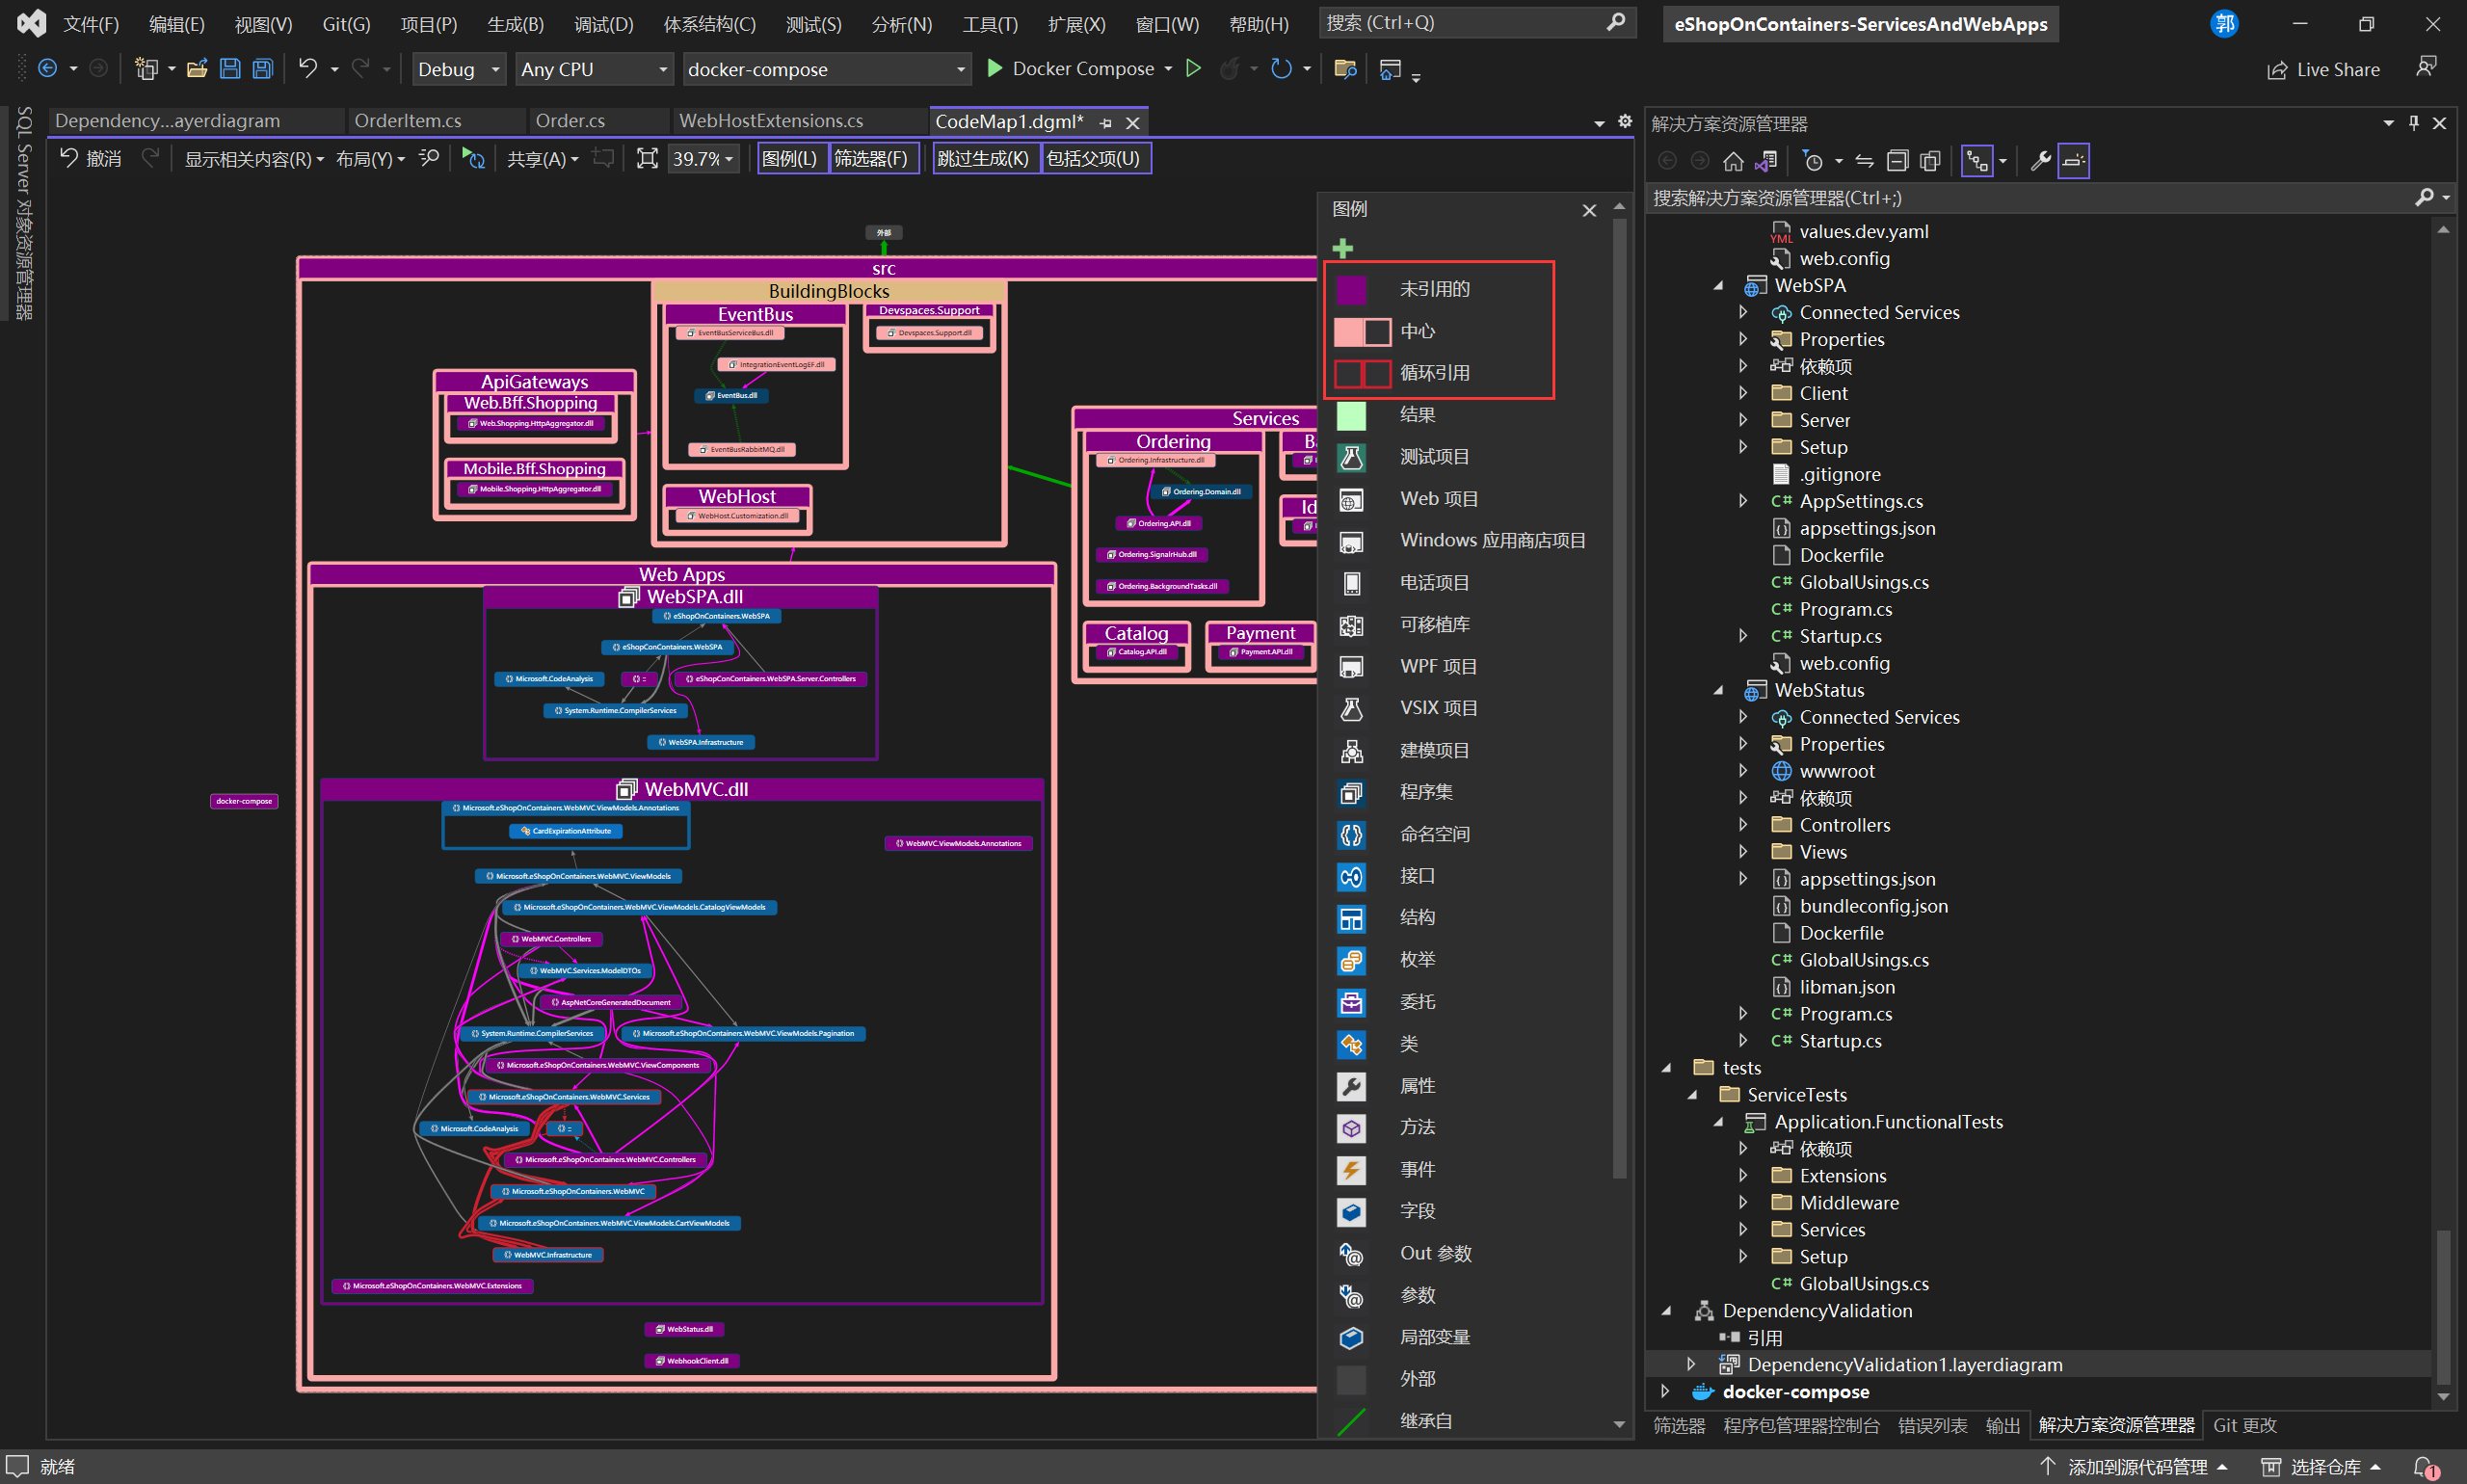Image resolution: width=2467 pixels, height=1484 pixels.
Task: Click the zoom to fit icon
Action: [647, 159]
